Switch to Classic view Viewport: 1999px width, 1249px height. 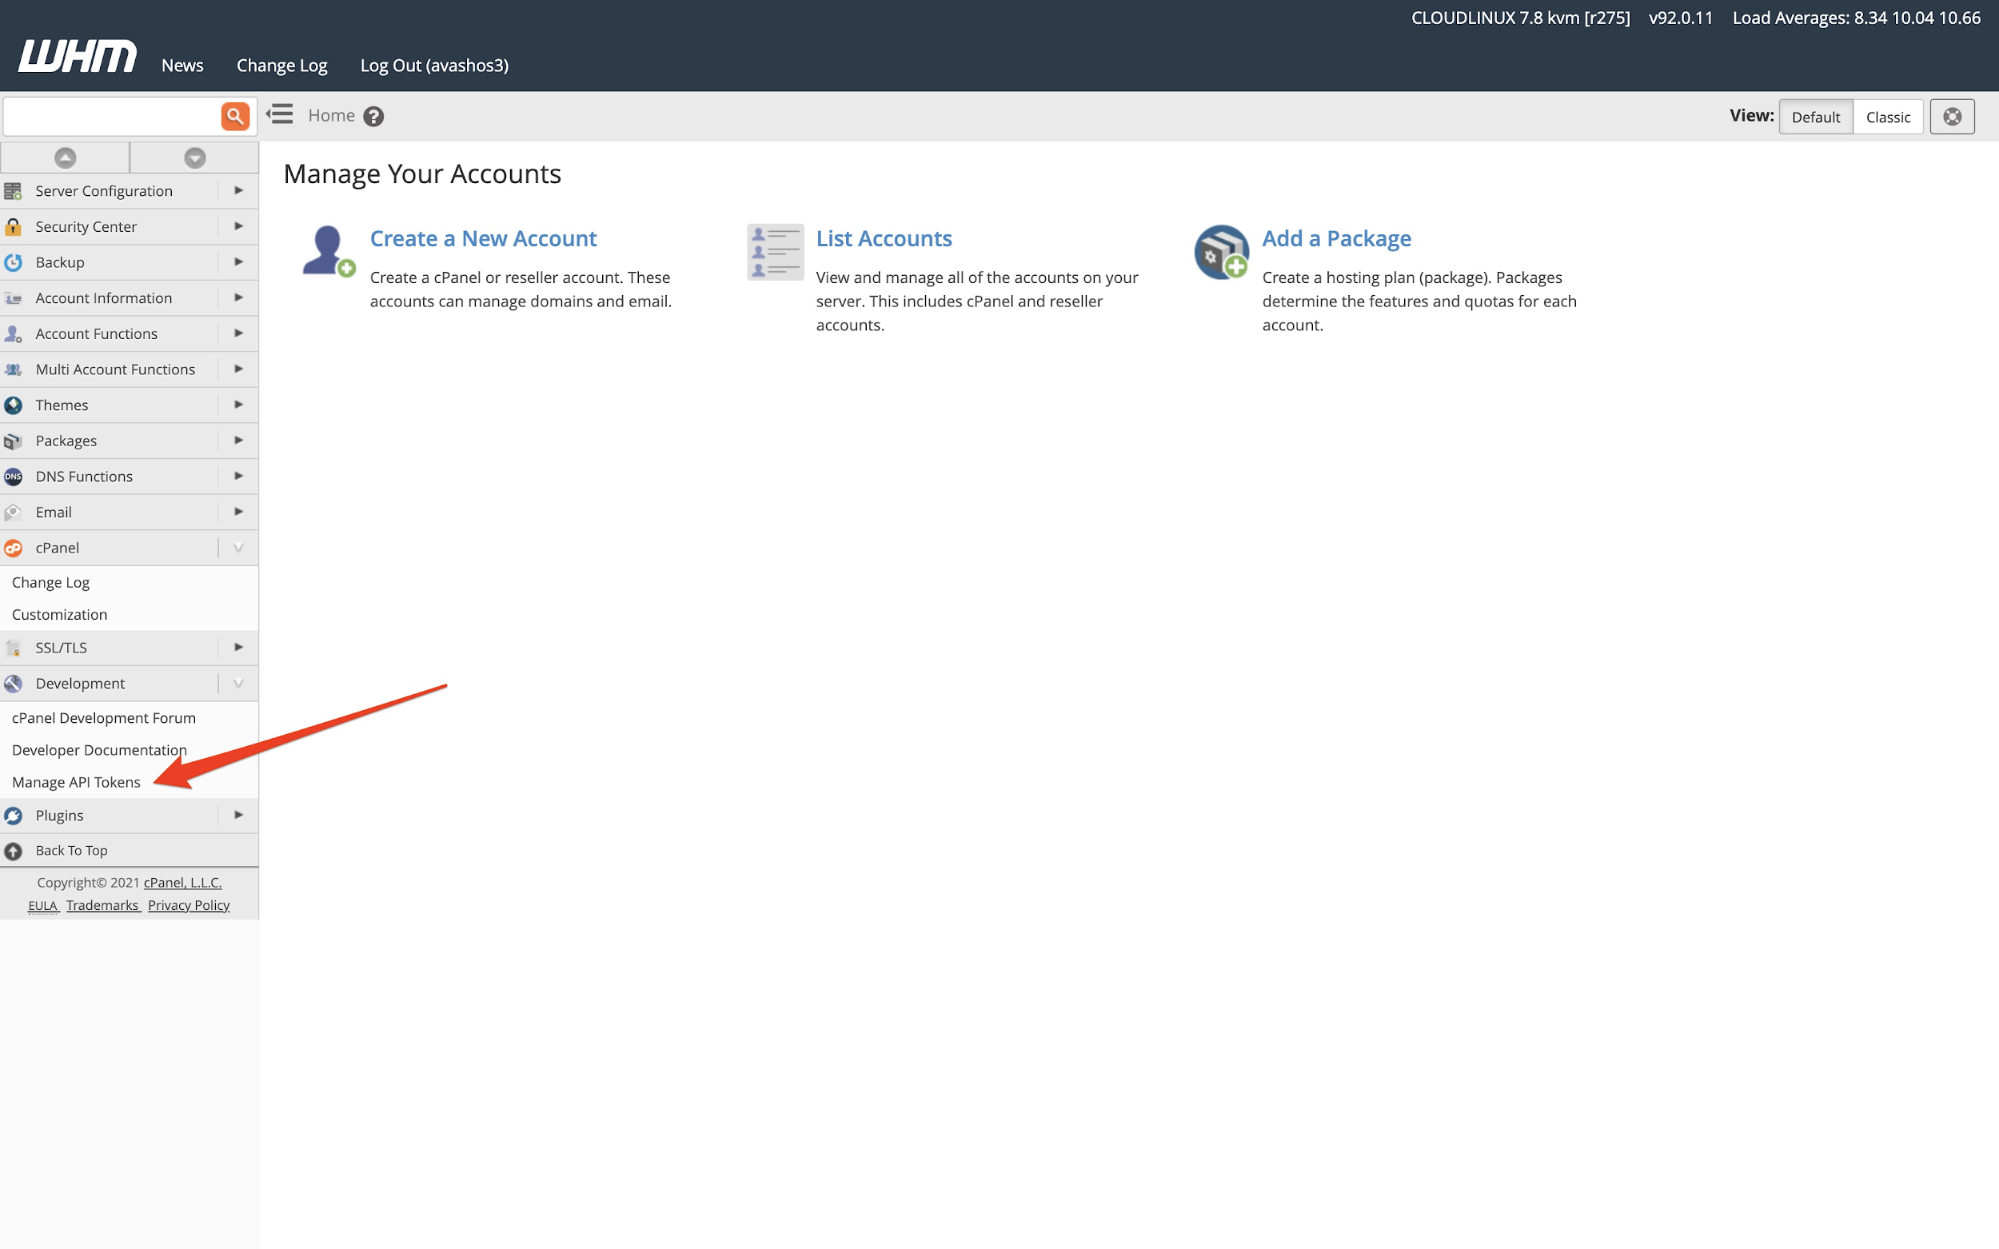[x=1888, y=117]
